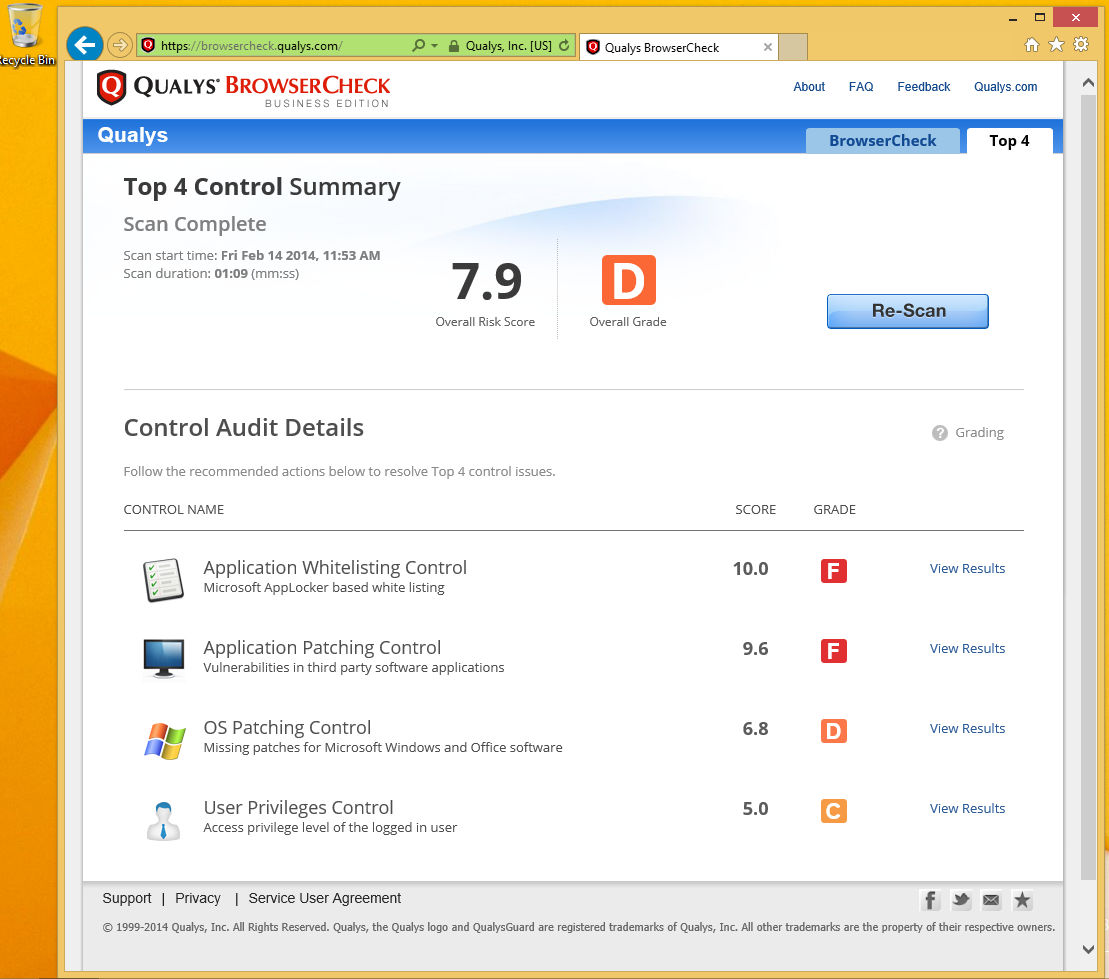
Task: Maximize the browser window
Action: point(1040,18)
